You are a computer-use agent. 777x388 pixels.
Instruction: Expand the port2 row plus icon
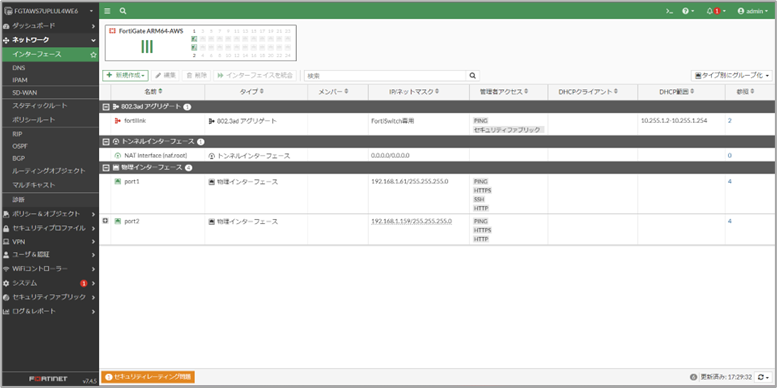point(105,221)
